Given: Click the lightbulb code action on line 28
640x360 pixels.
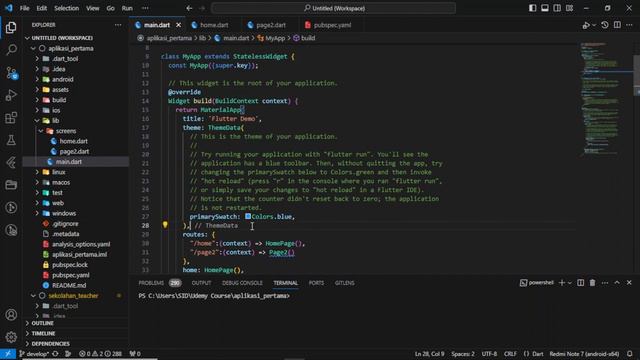Looking at the screenshot, I should pyautogui.click(x=165, y=224).
